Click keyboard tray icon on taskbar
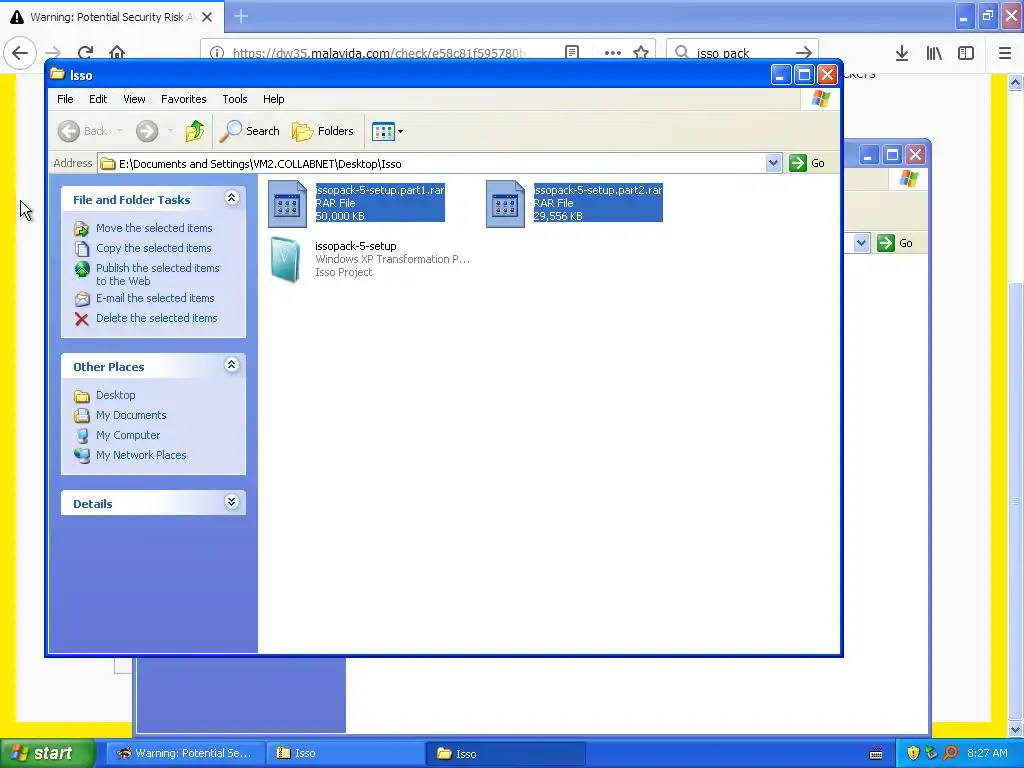 point(876,754)
